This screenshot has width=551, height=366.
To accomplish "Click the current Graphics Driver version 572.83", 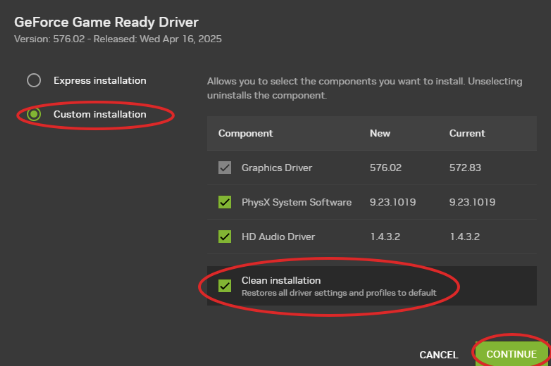I will coord(465,168).
